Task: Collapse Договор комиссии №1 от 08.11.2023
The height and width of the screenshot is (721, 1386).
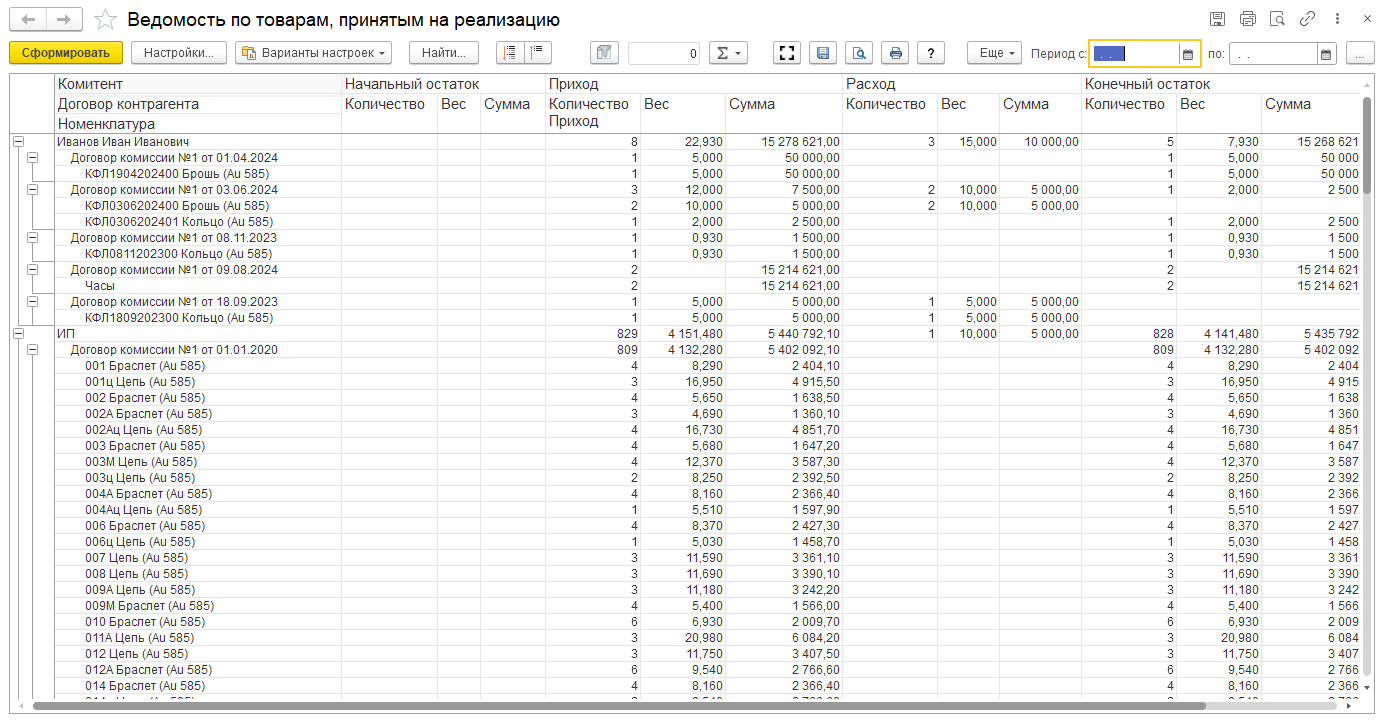Action: 32,238
